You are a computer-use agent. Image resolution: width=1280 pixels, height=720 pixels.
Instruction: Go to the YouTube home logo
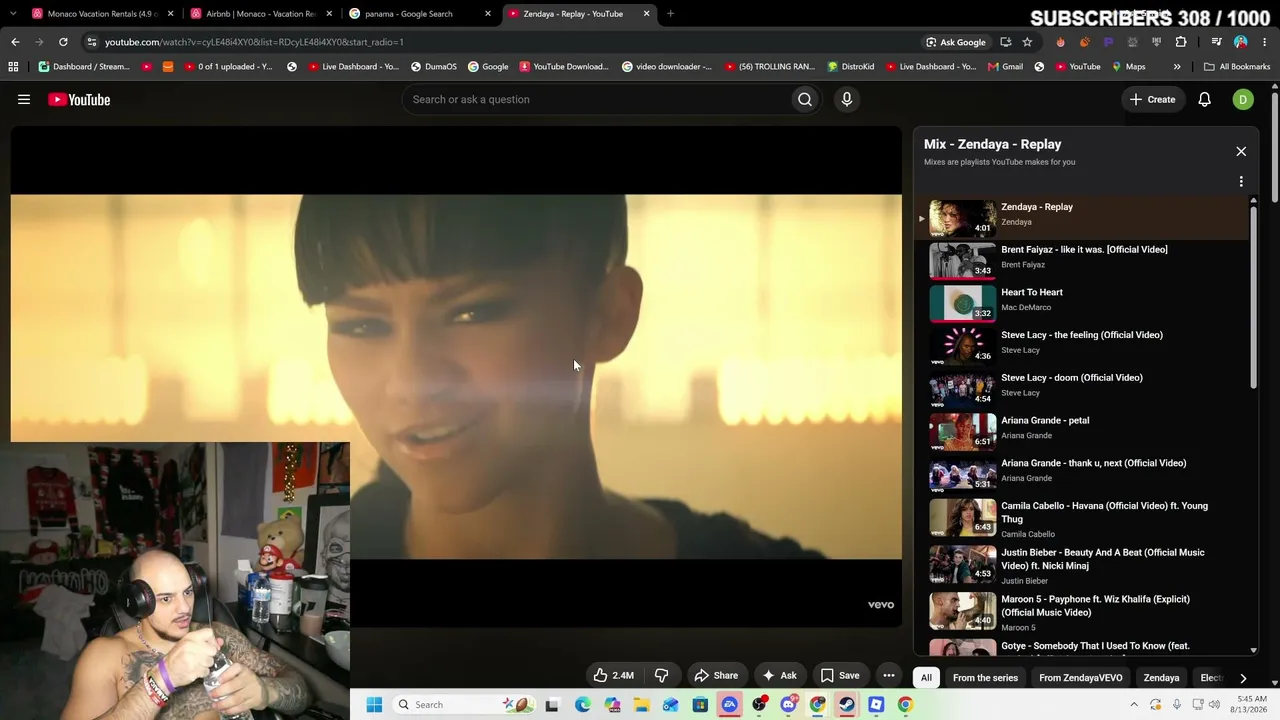tap(79, 99)
